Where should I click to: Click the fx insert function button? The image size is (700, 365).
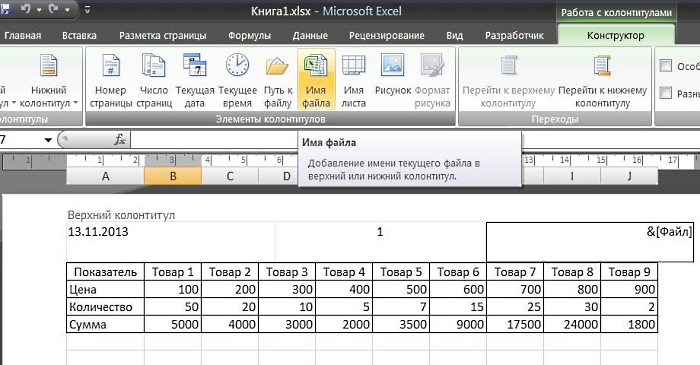(x=120, y=140)
